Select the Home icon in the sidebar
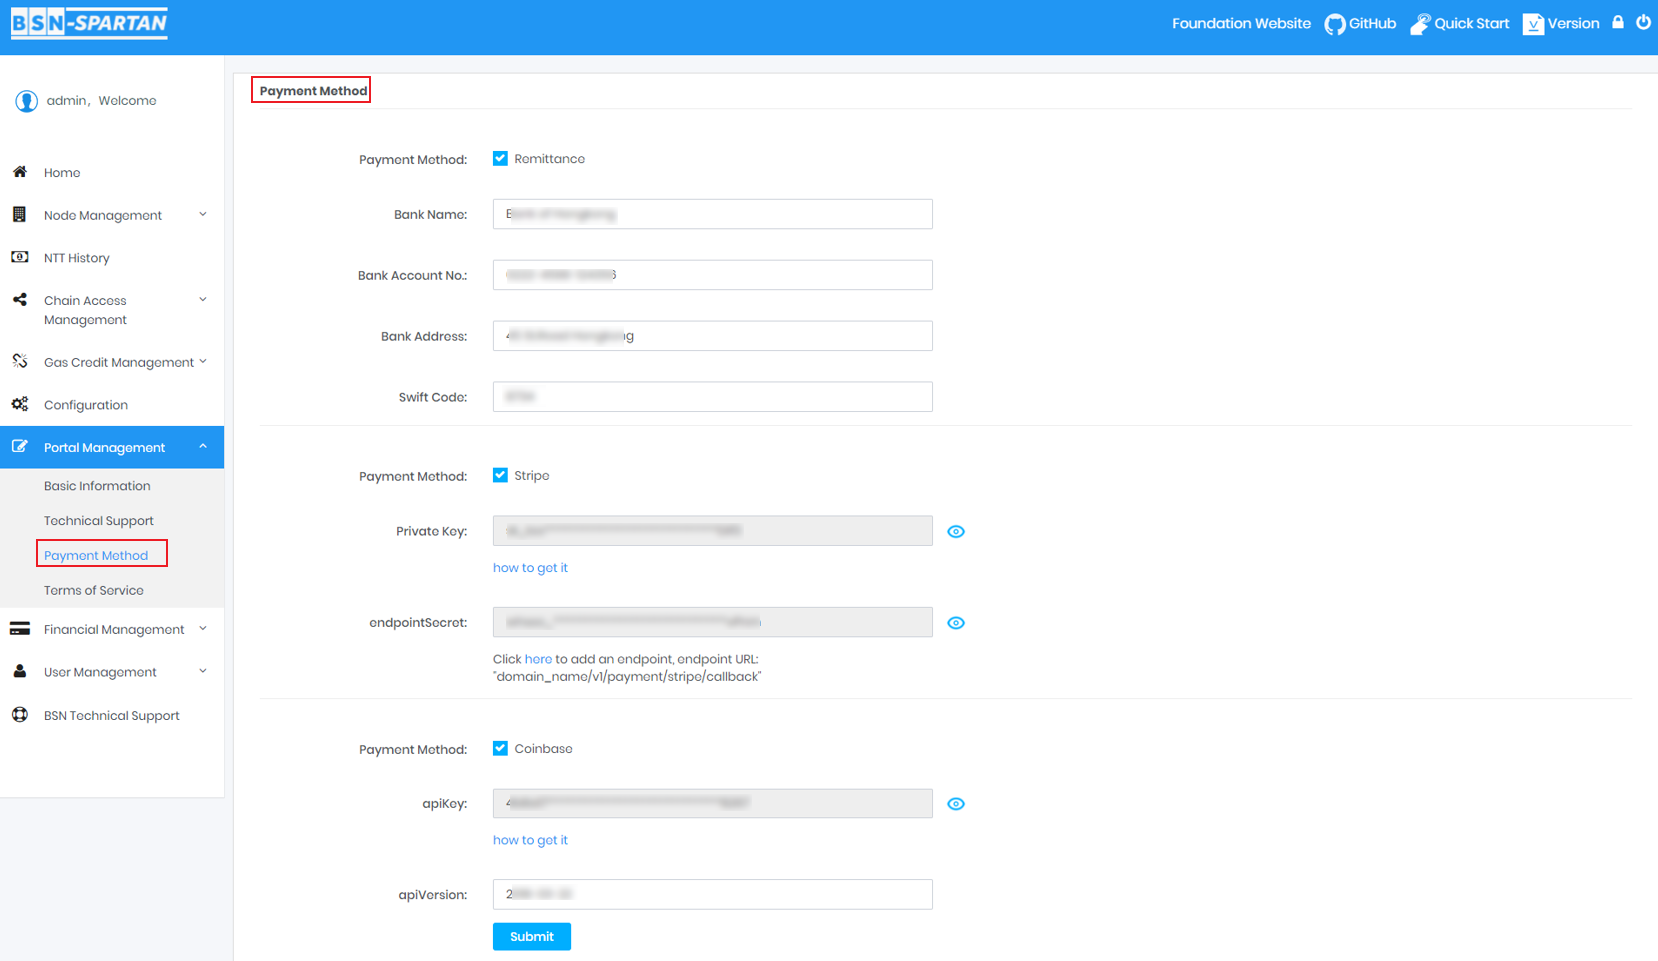Image resolution: width=1658 pixels, height=961 pixels. (x=20, y=171)
